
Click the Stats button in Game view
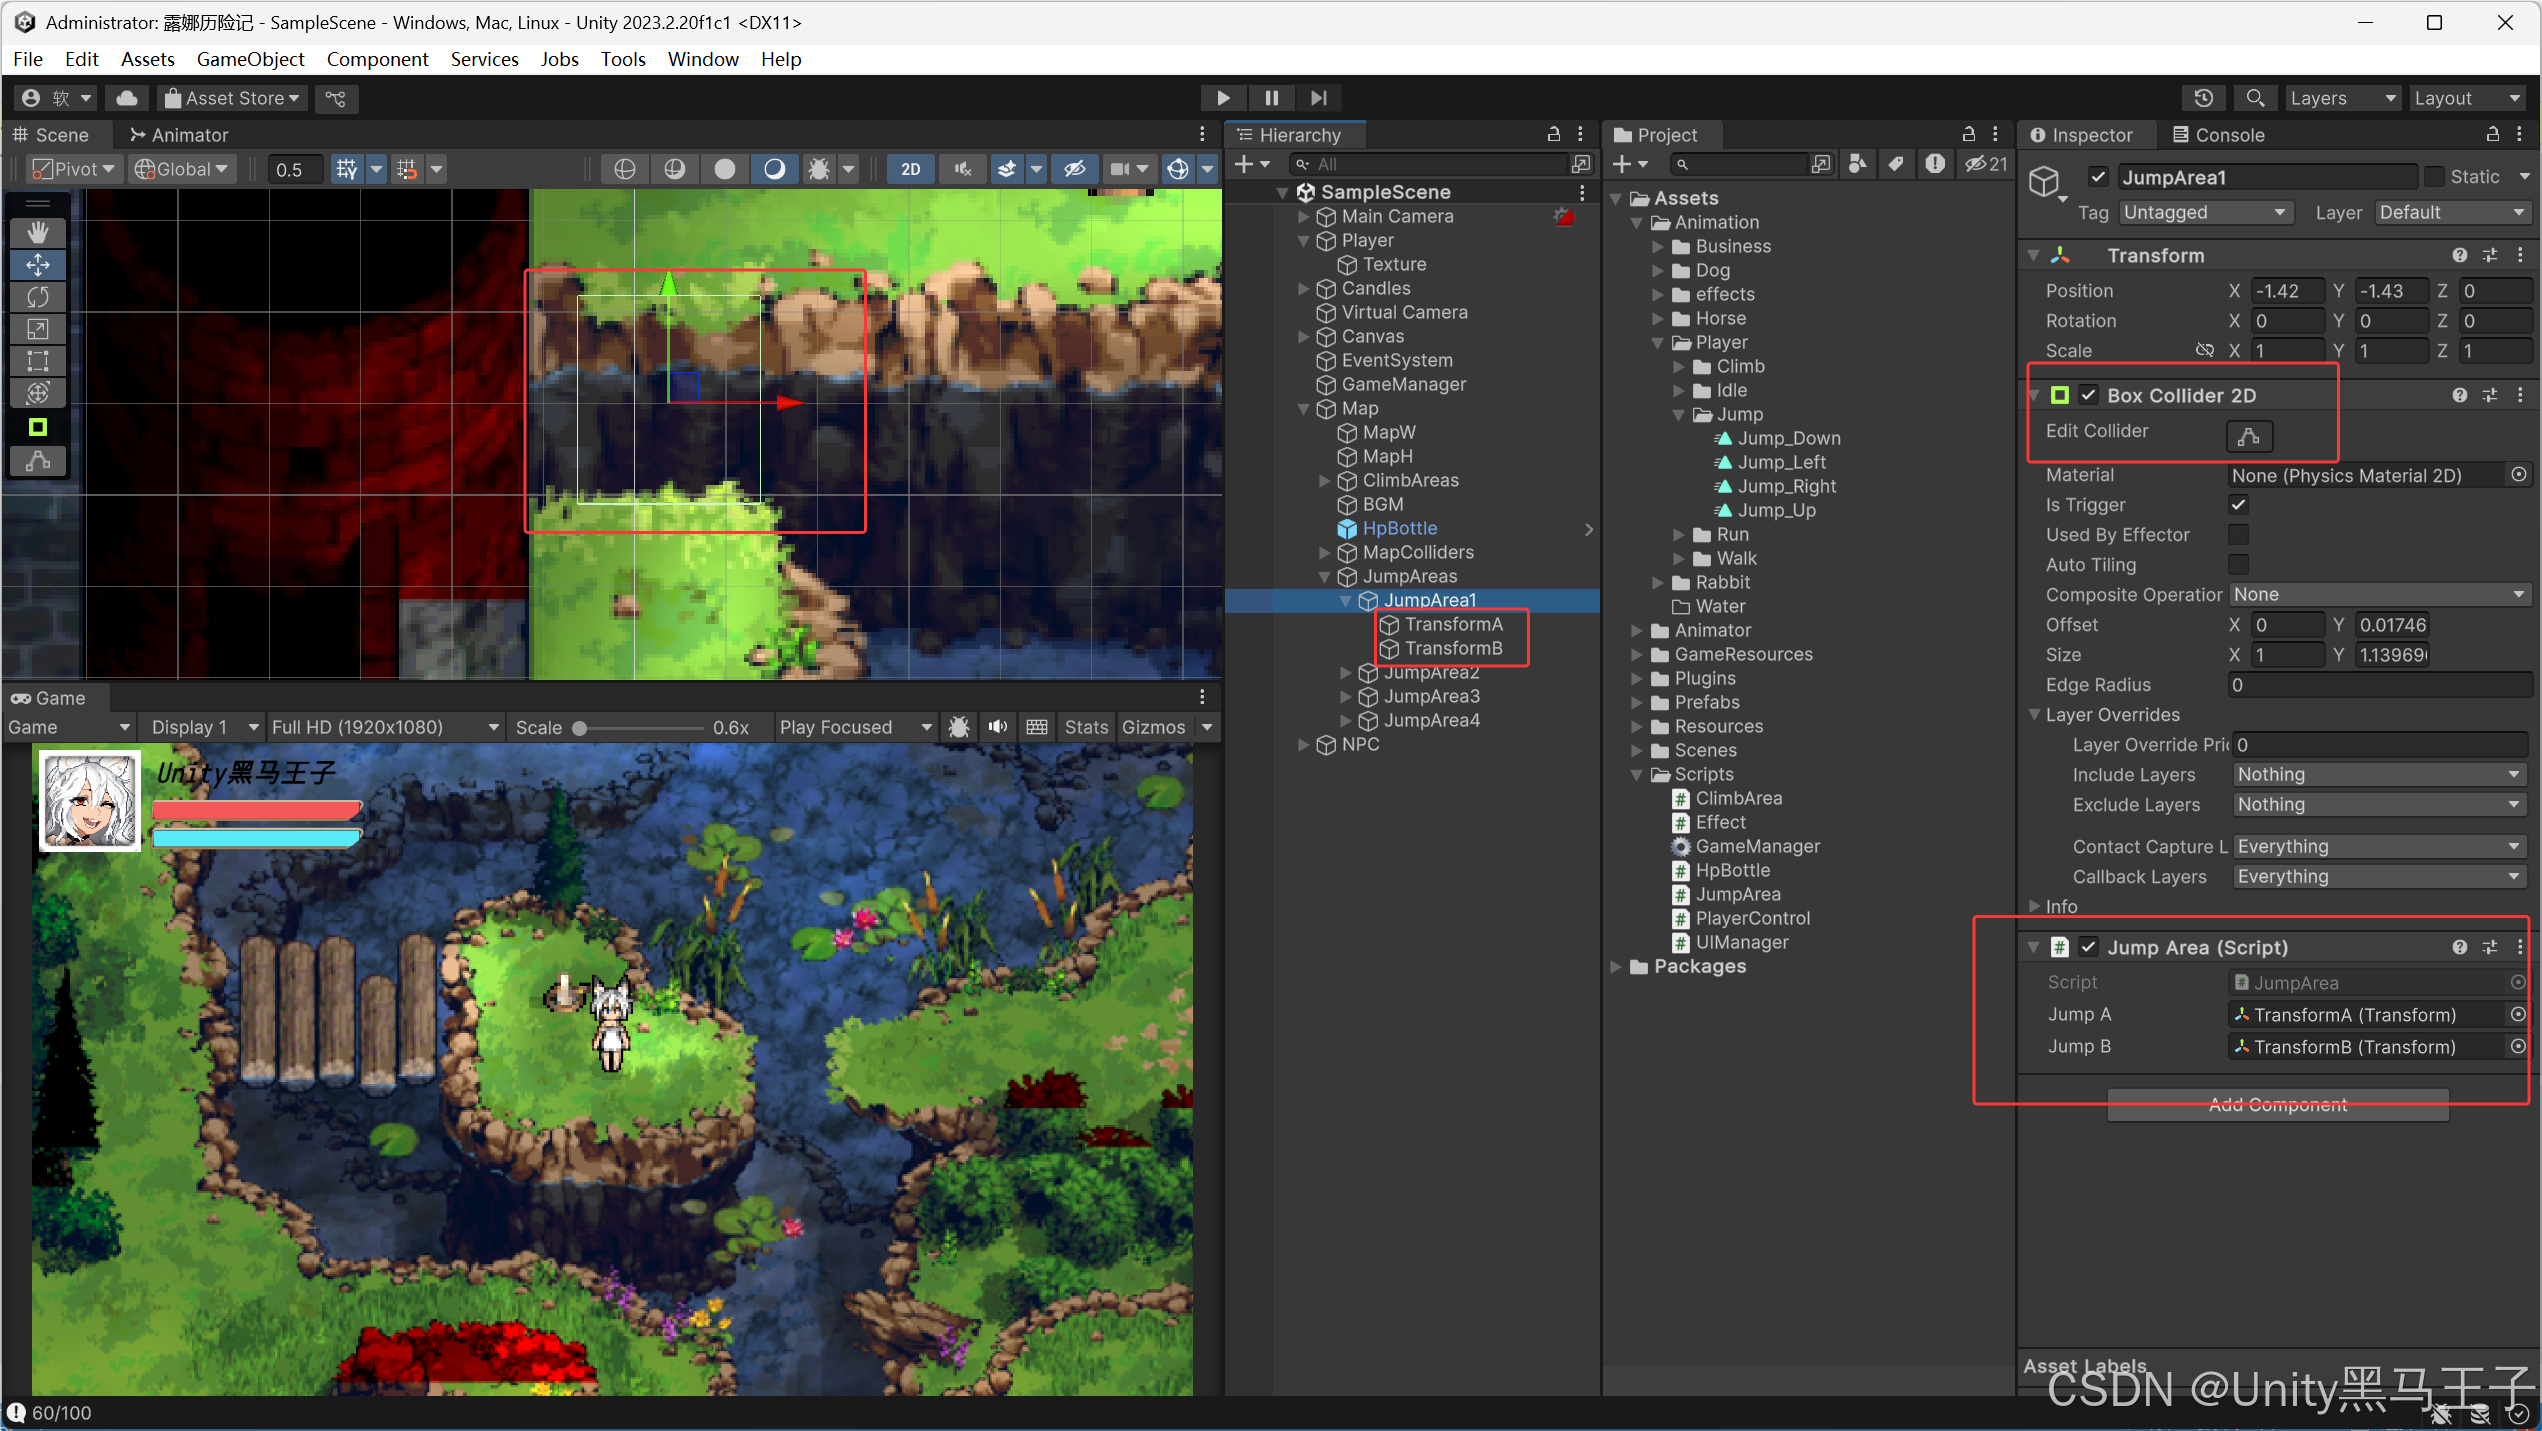click(1085, 727)
